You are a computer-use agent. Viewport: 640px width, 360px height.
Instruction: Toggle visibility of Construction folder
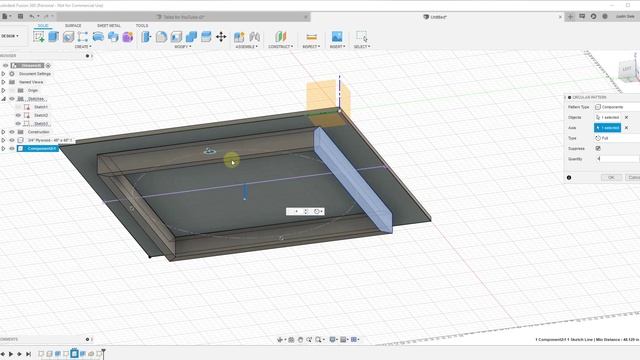pos(12,132)
